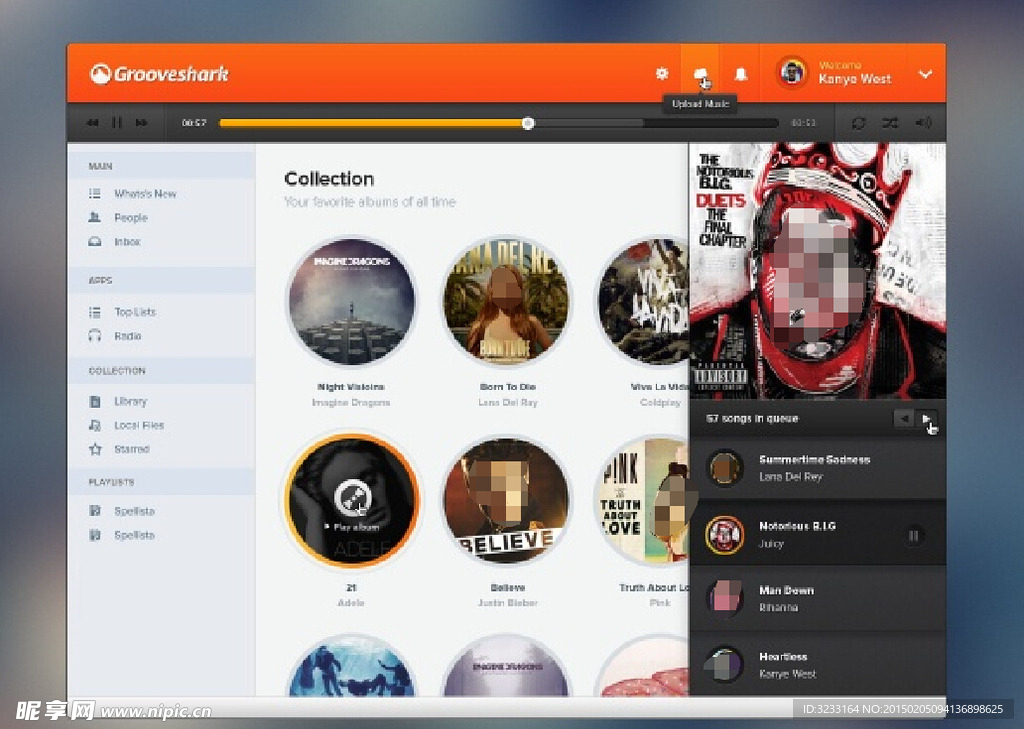This screenshot has width=1024, height=729.
Task: Skip to previous track in player bar
Action: coord(92,123)
